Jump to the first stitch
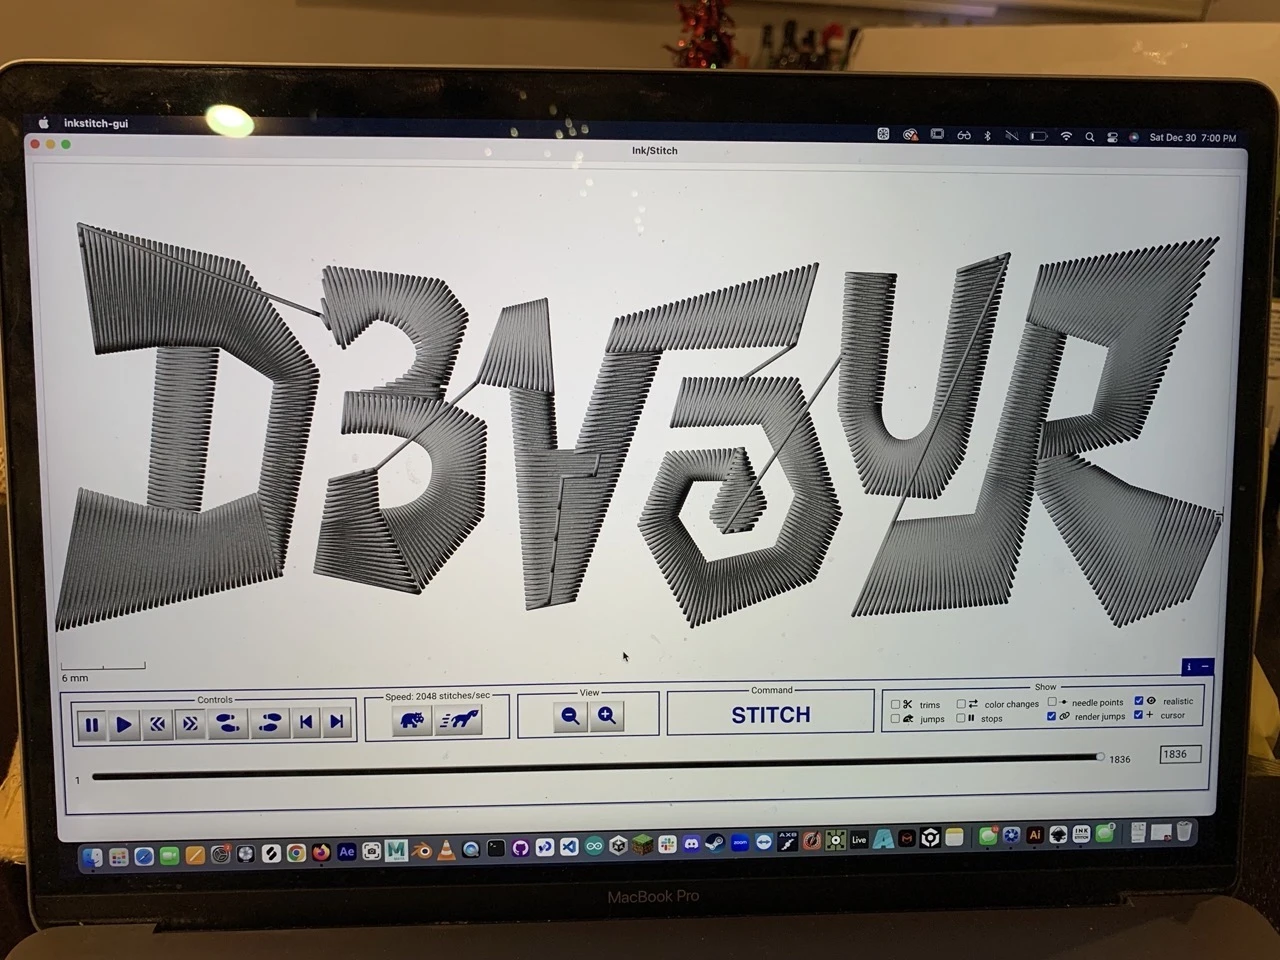1280x960 pixels. point(306,722)
